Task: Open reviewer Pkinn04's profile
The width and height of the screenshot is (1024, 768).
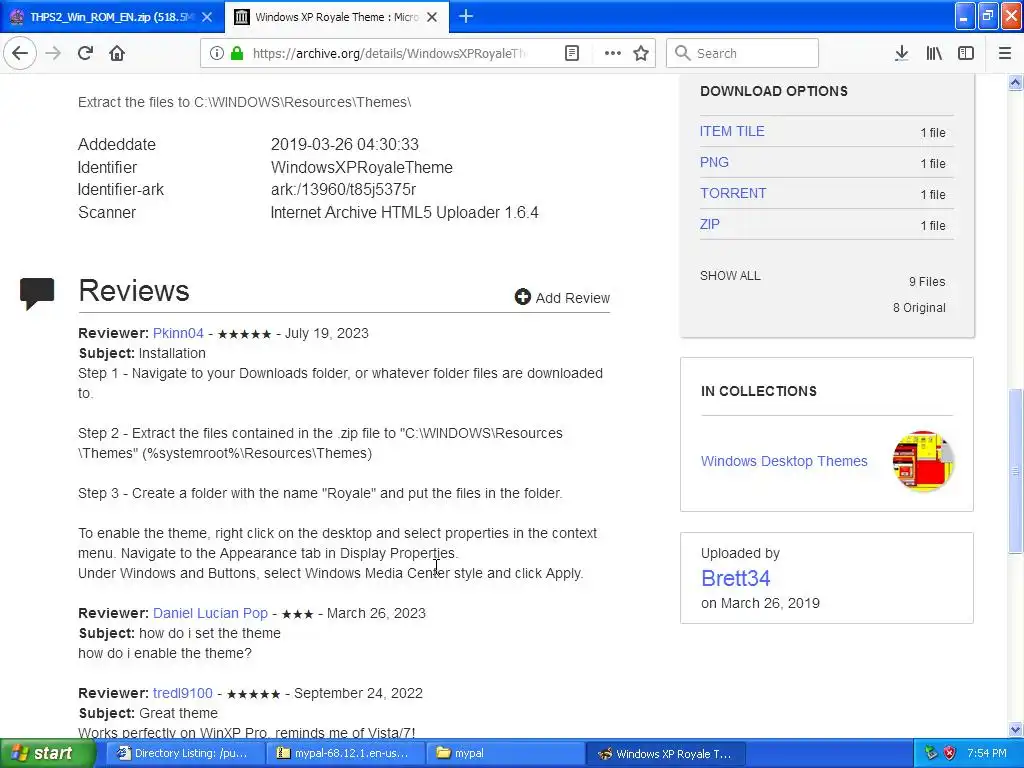Action: pyautogui.click(x=178, y=333)
